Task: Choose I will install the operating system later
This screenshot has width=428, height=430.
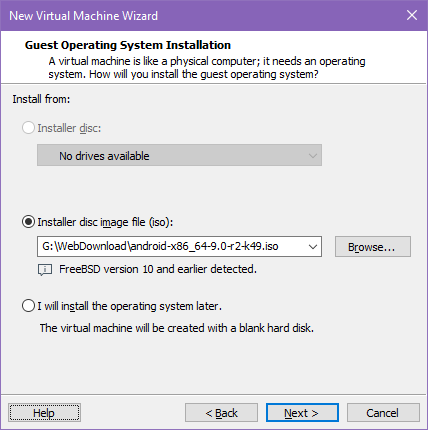Action: (x=28, y=306)
